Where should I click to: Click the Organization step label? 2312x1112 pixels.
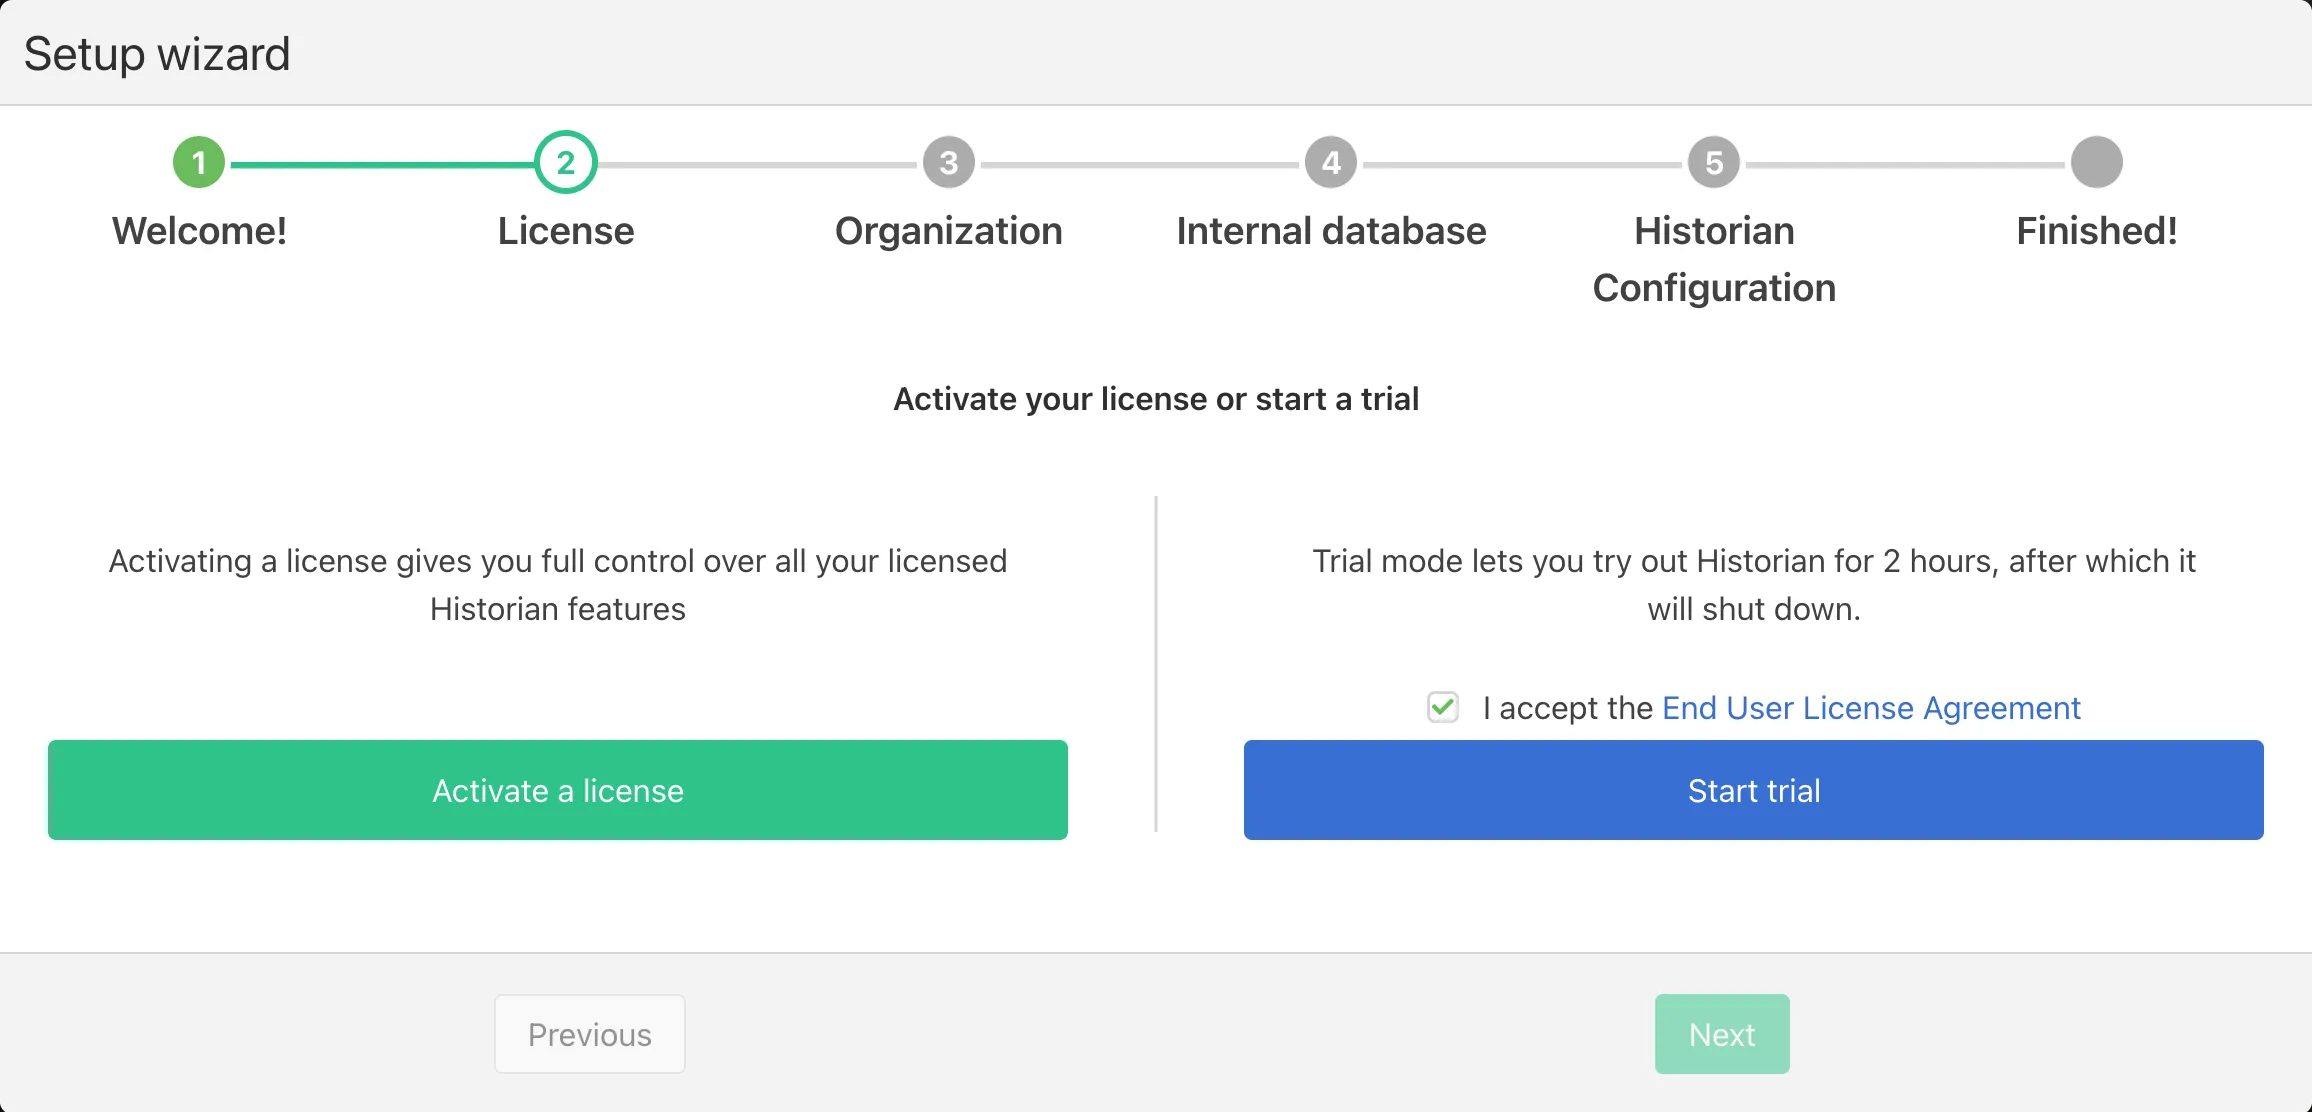[x=949, y=231]
